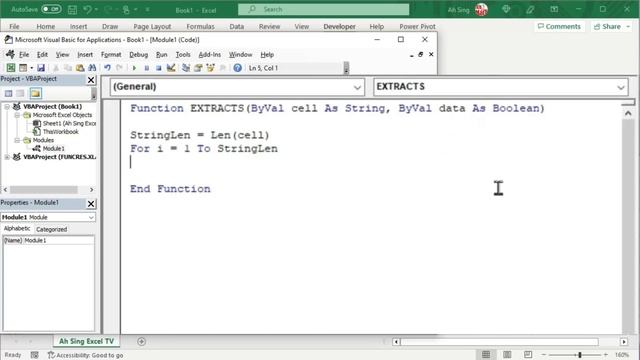Switch to Excel Developer ribbon tab

339,27
